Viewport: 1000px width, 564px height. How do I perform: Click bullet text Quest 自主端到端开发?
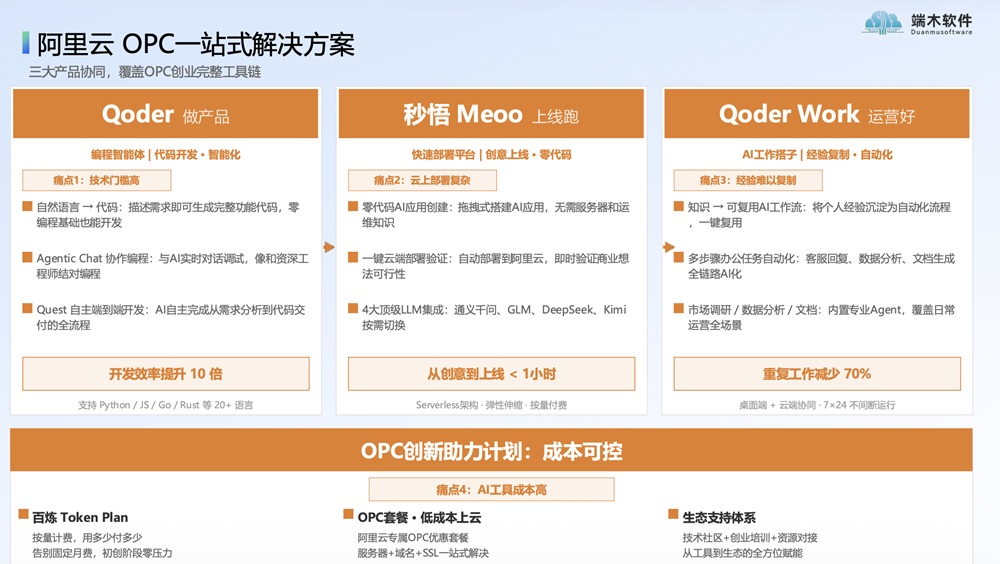point(92,309)
